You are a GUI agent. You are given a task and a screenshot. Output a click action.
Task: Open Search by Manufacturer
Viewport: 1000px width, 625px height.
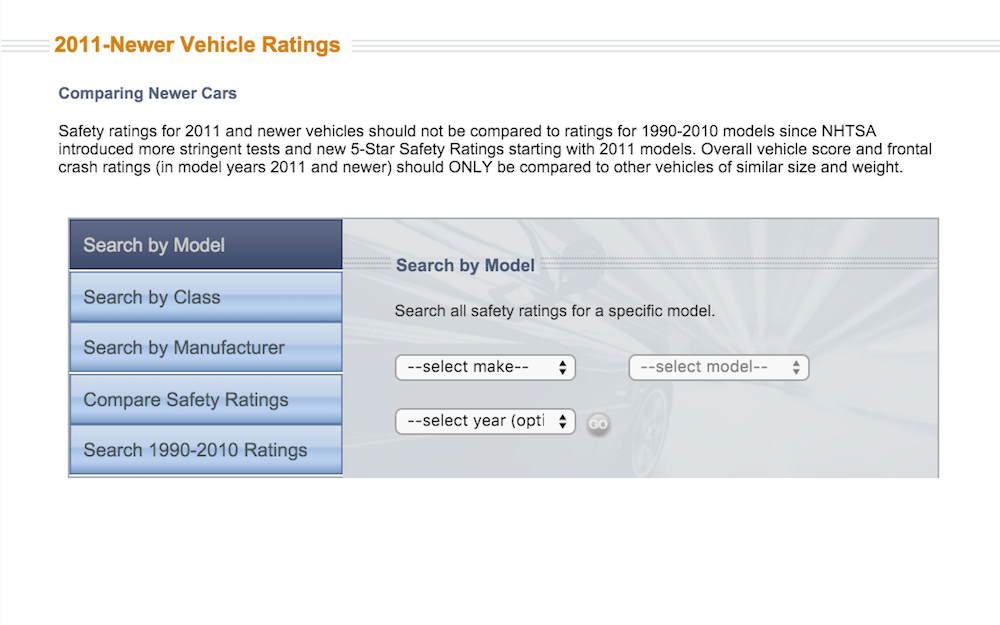point(205,346)
